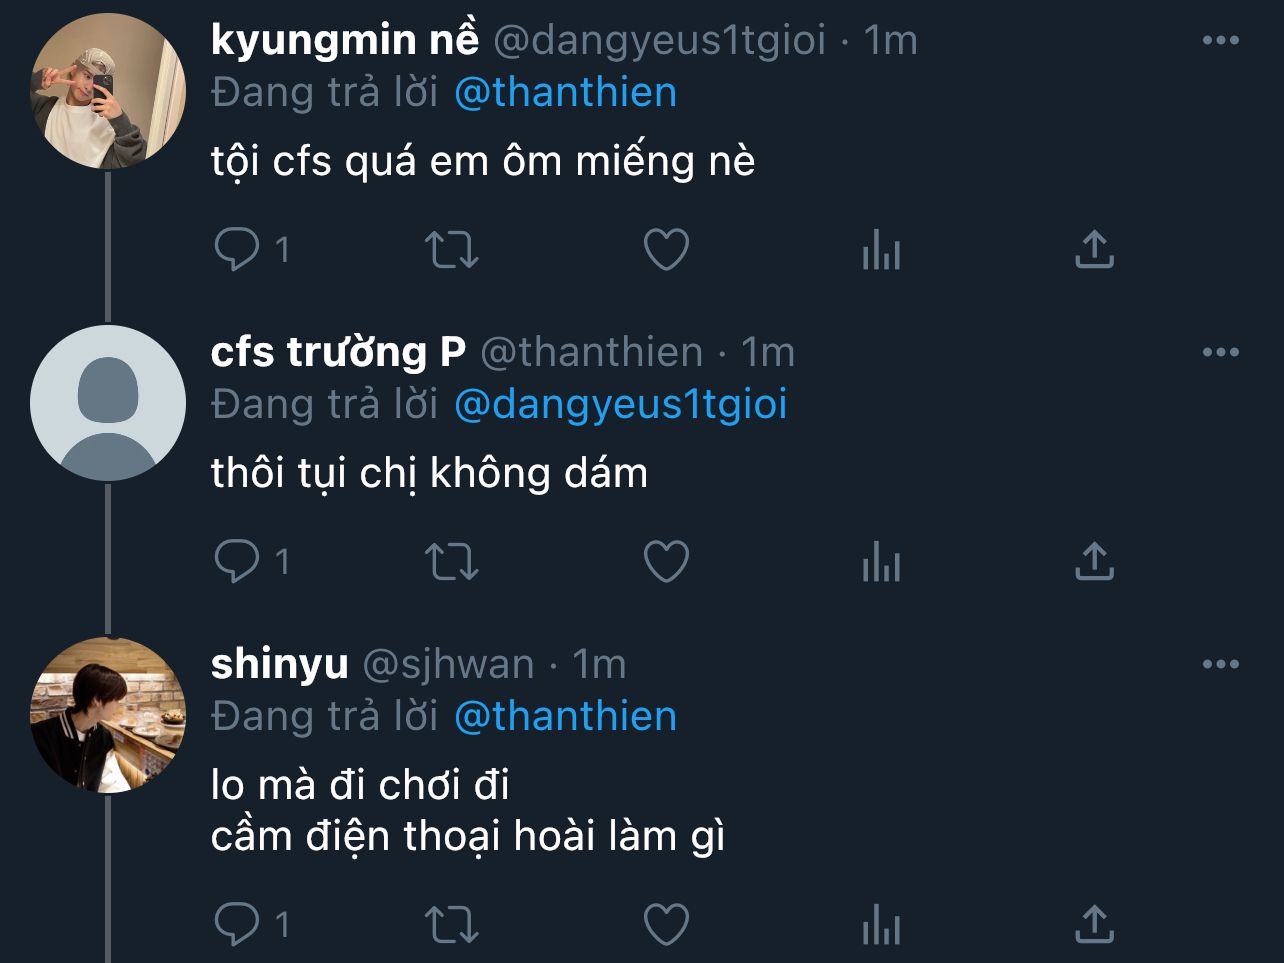Share cfs trường P's tweet
The width and height of the screenshot is (1284, 963).
point(1094,562)
